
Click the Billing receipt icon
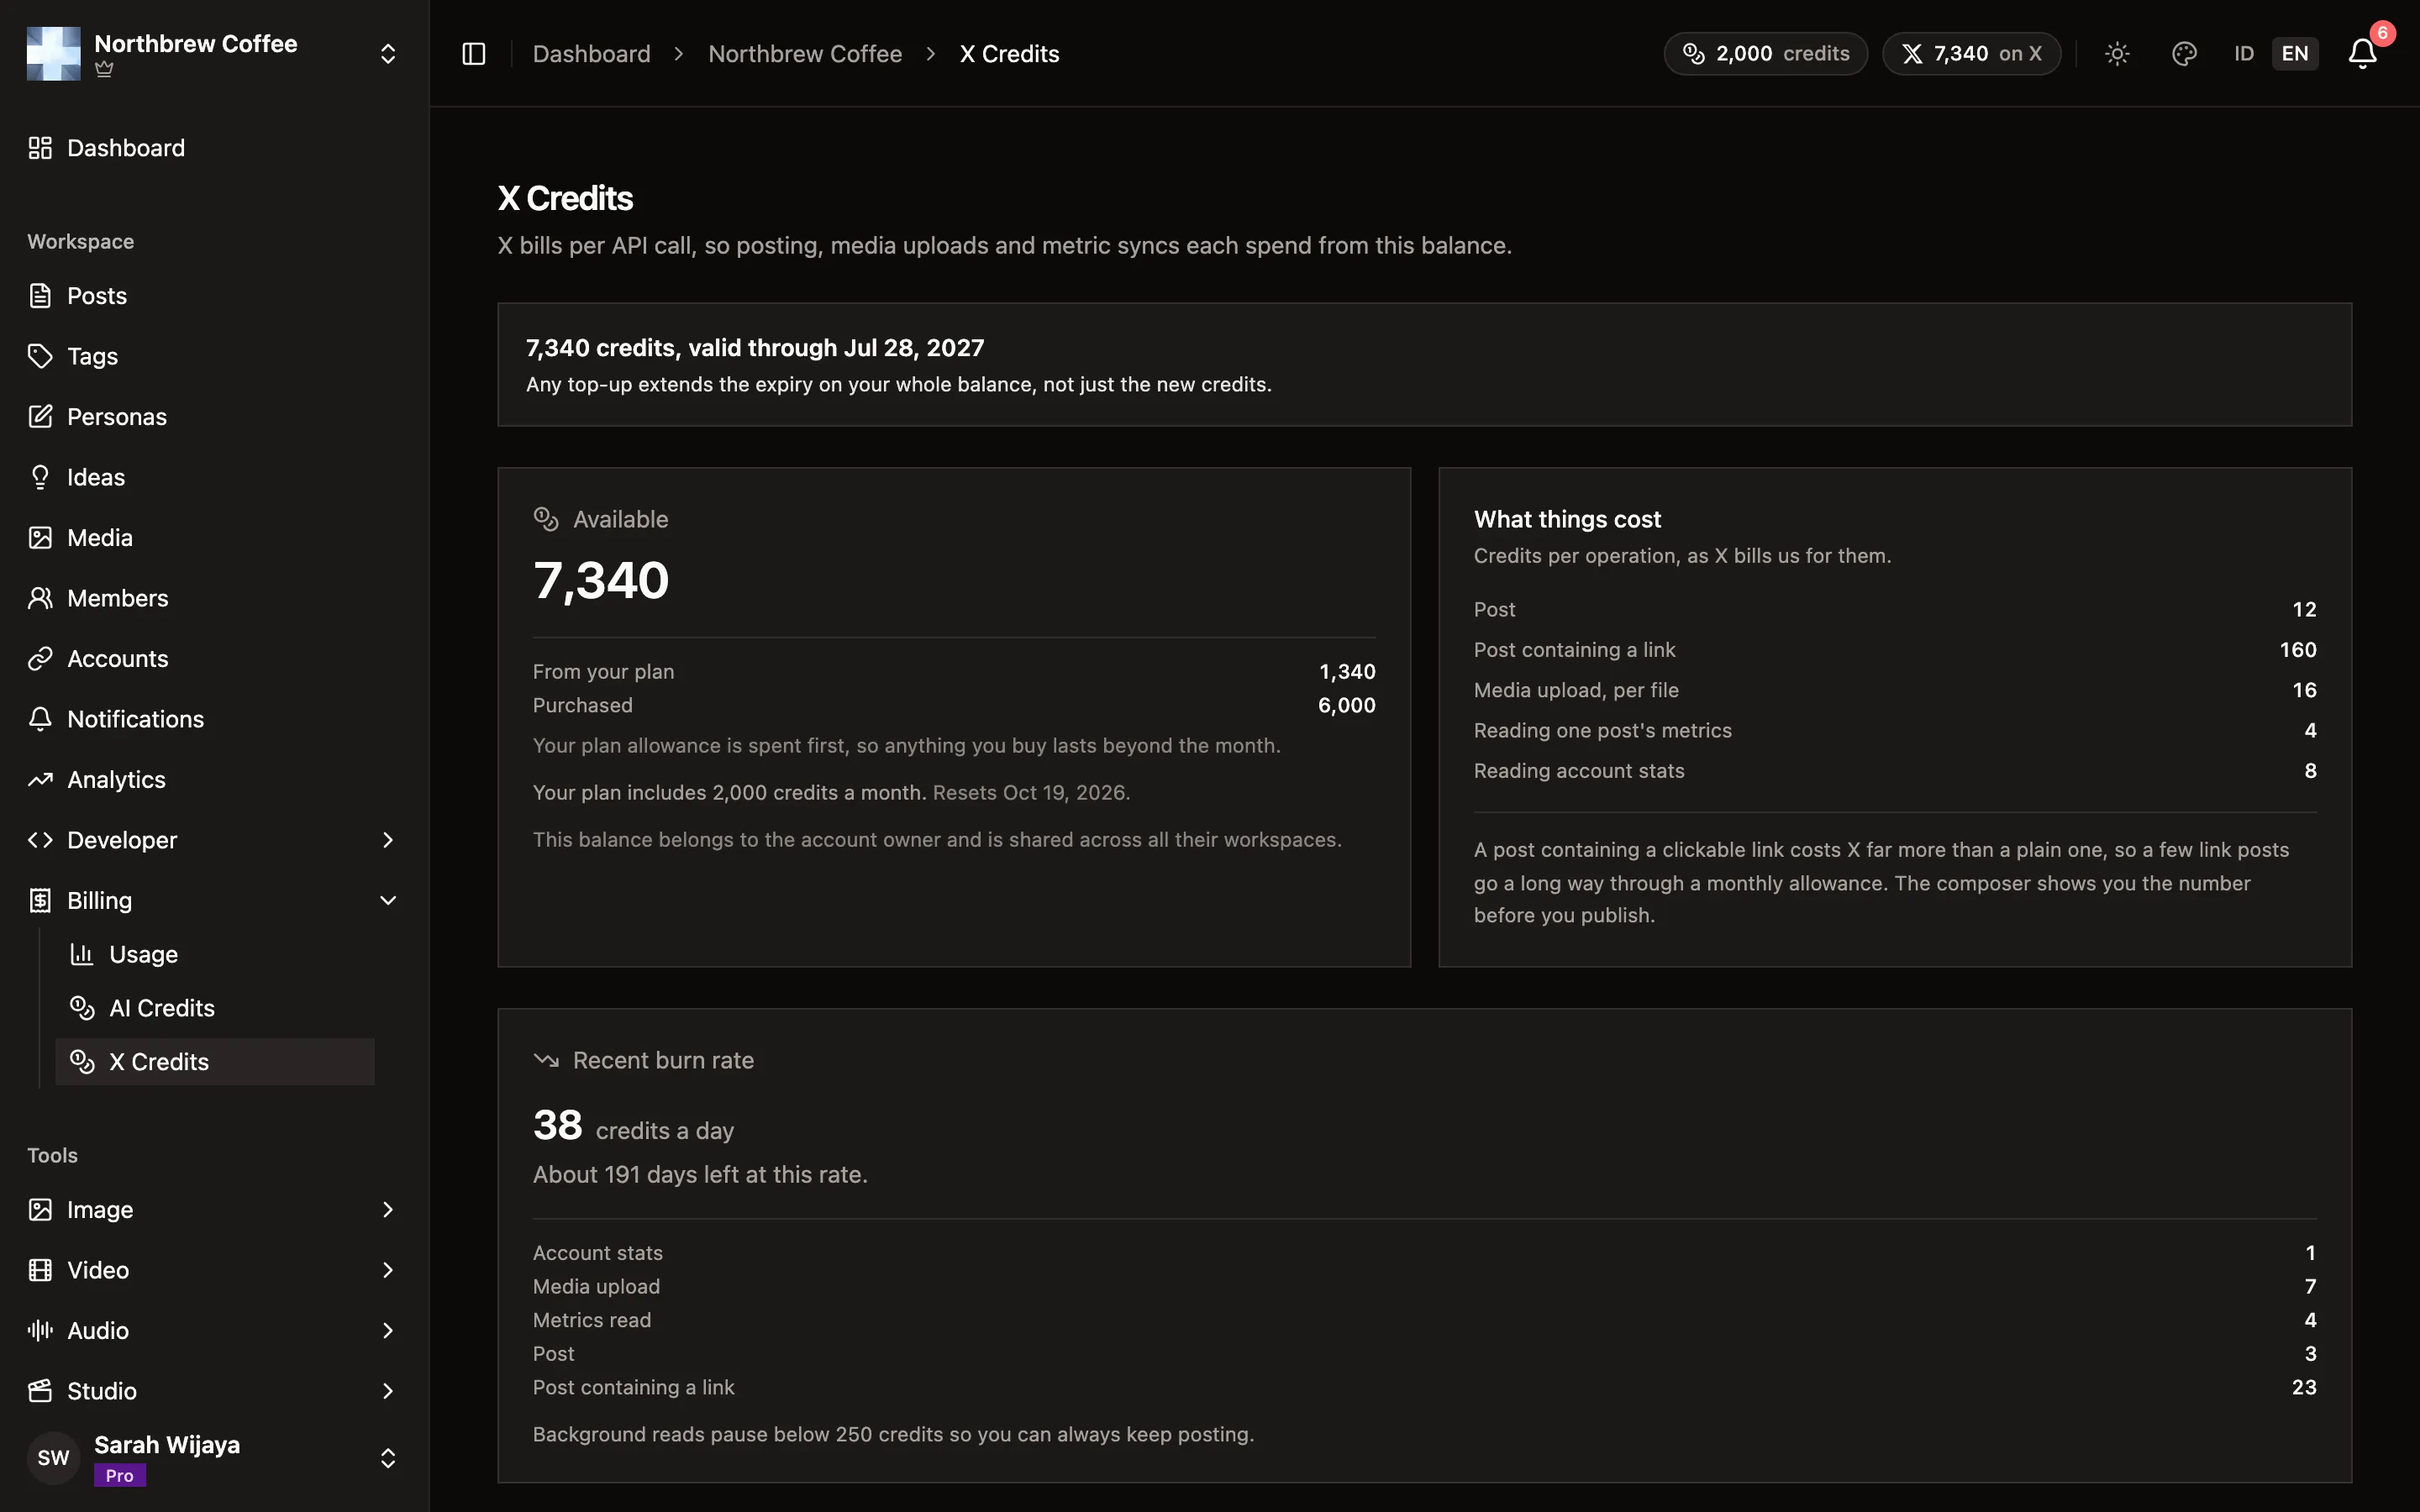pyautogui.click(x=40, y=901)
